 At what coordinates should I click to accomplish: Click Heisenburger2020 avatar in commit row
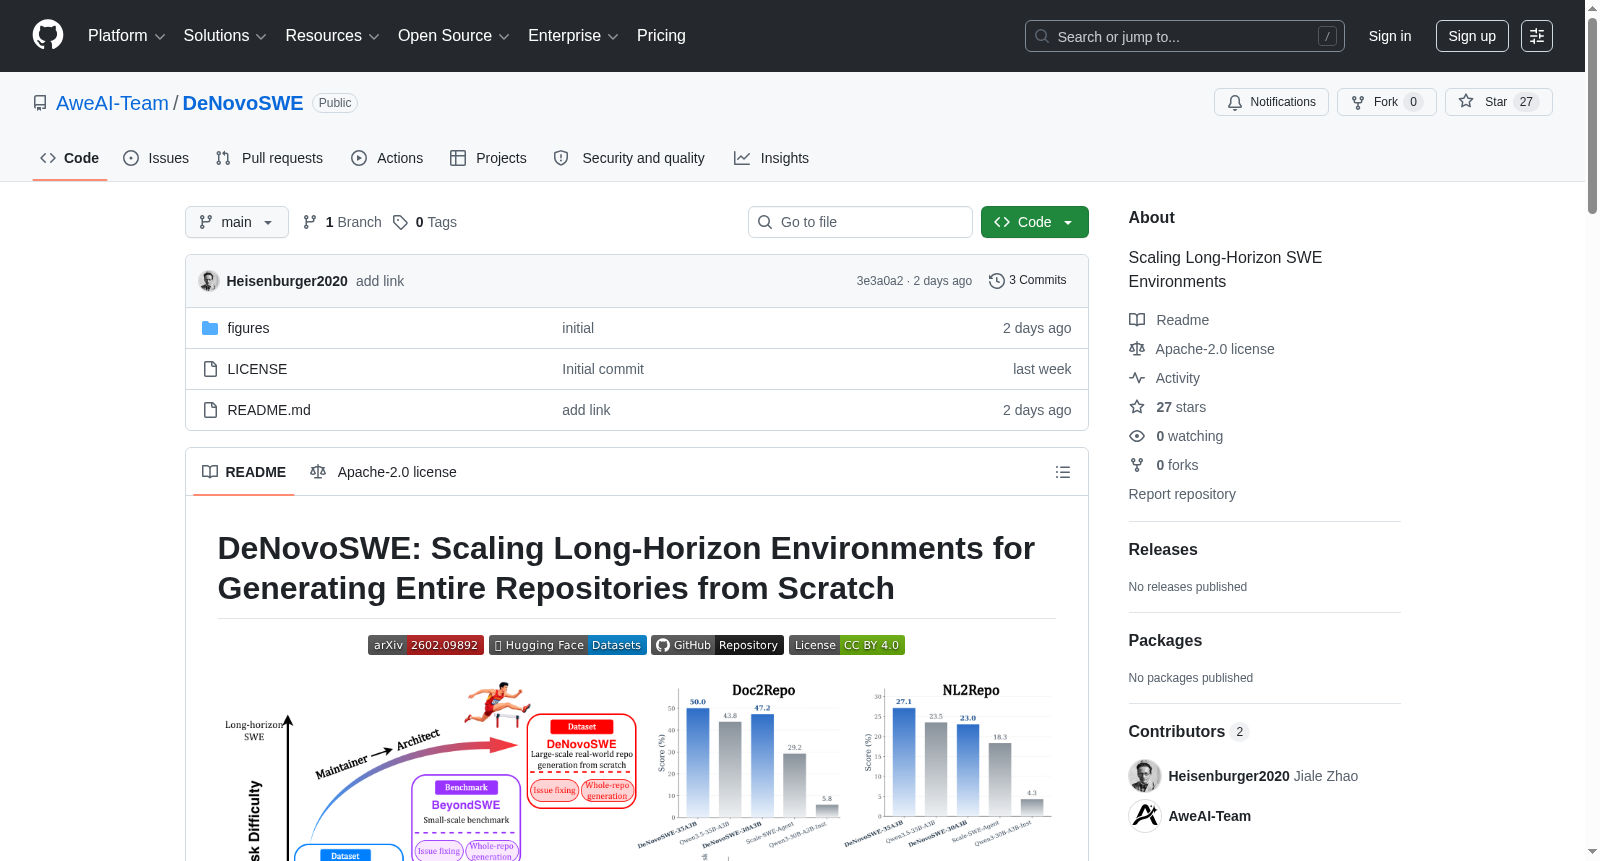pos(209,281)
